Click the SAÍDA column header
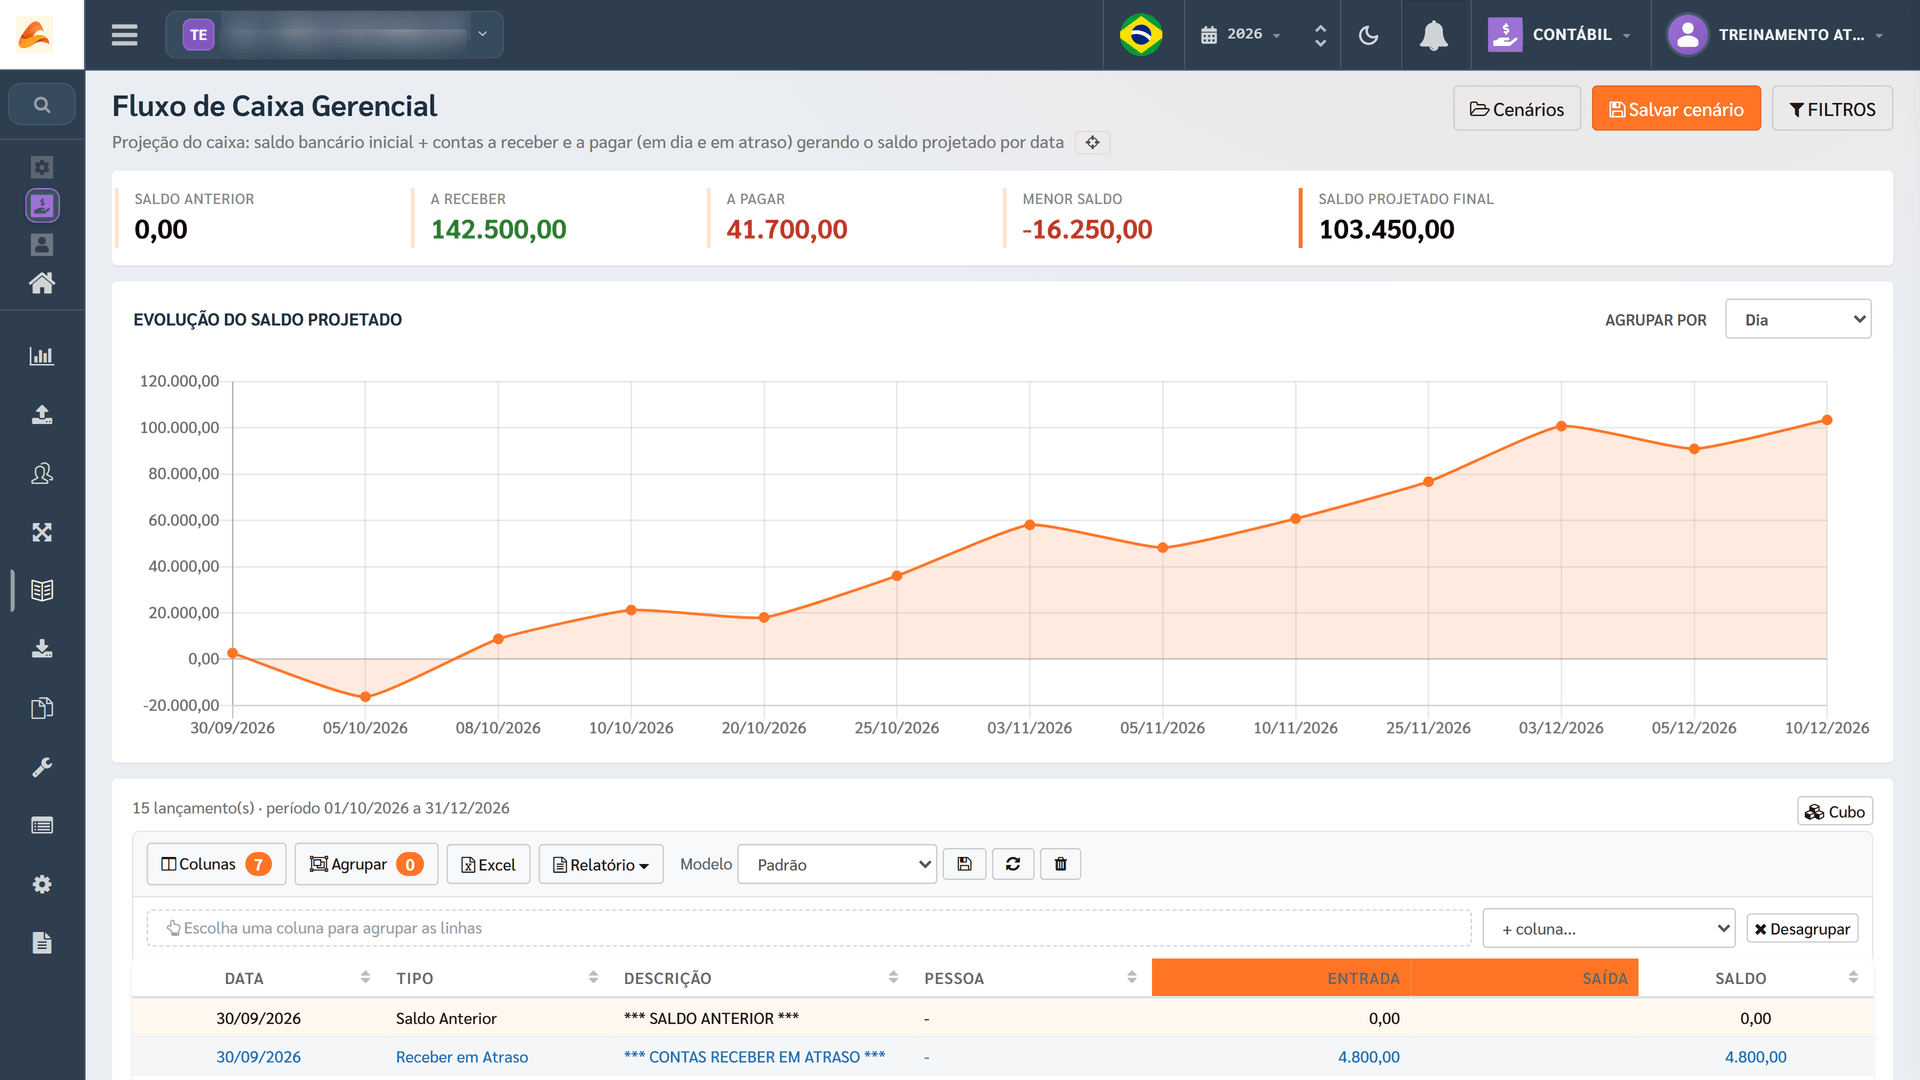Image resolution: width=1920 pixels, height=1080 pixels. pos(1525,977)
